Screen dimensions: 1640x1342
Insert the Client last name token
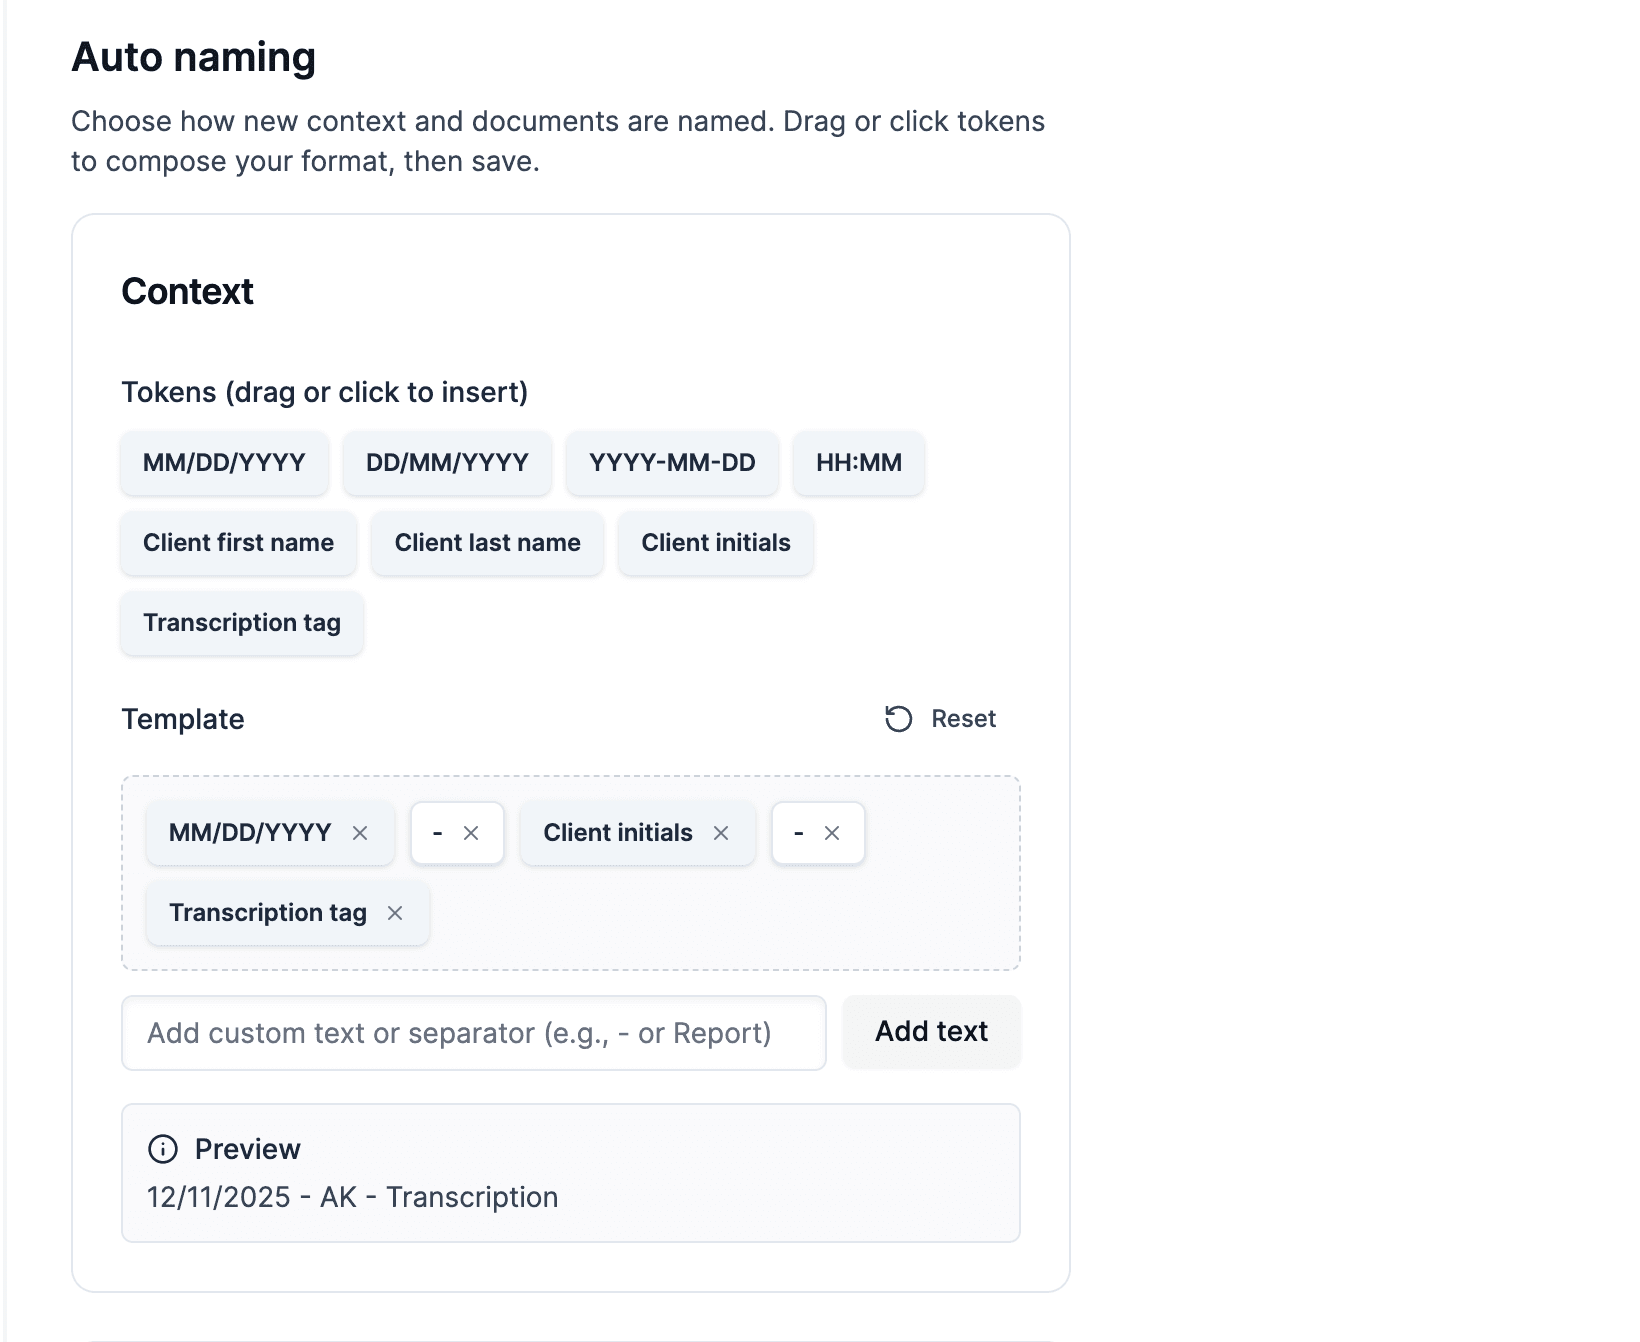487,543
